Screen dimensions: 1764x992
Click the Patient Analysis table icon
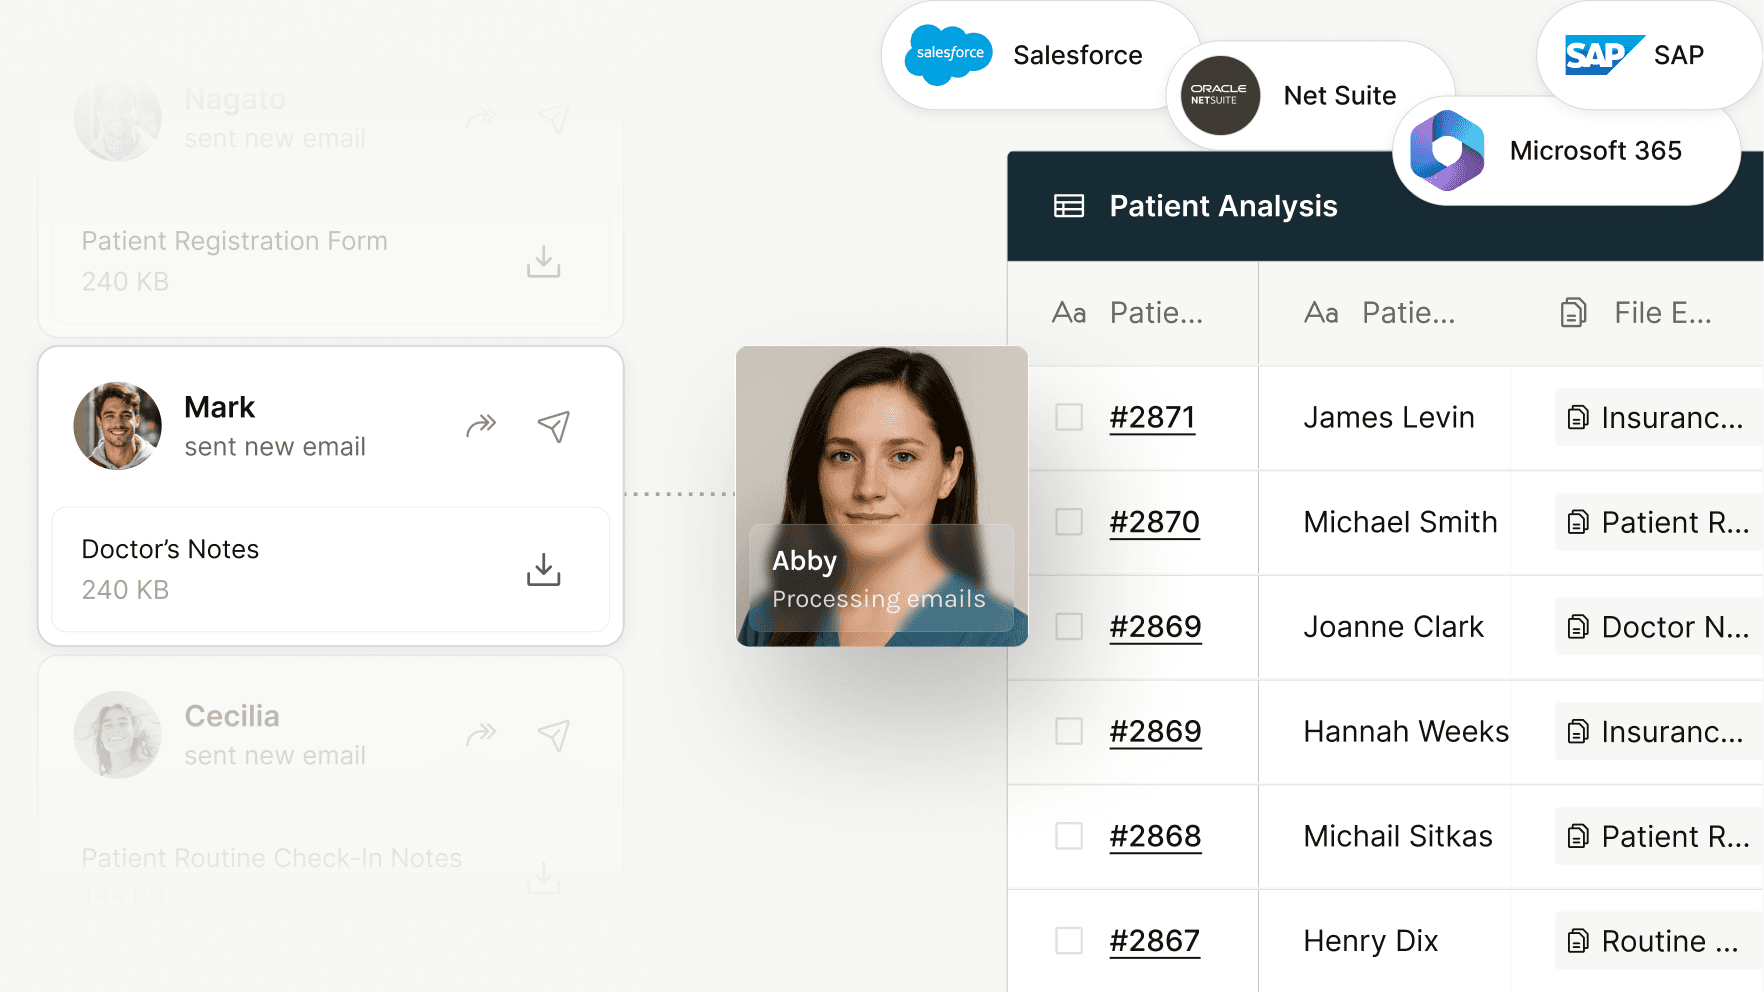tap(1069, 206)
